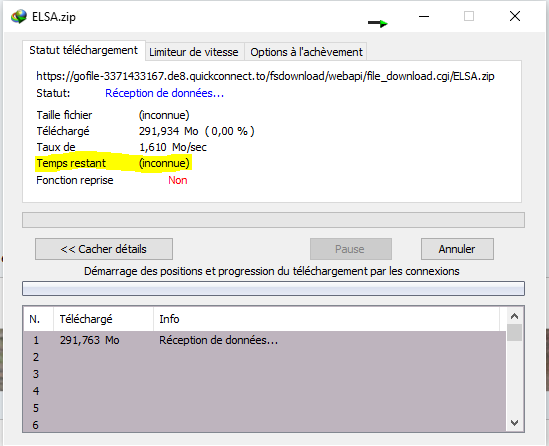Image resolution: width=549 pixels, height=446 pixels.
Task: Click the scroll down arrow in connections list
Action: 514,423
